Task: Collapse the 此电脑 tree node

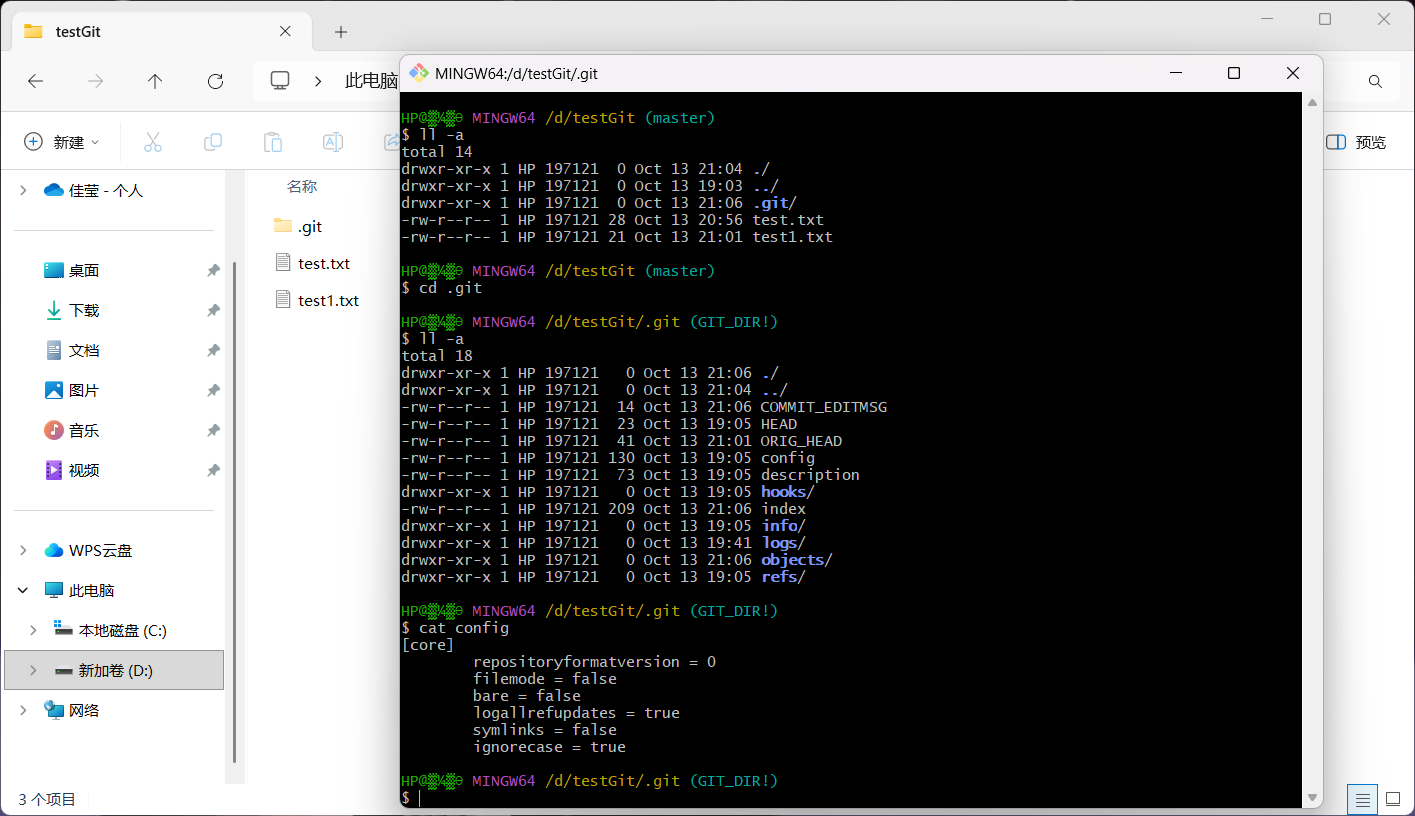Action: (x=23, y=590)
